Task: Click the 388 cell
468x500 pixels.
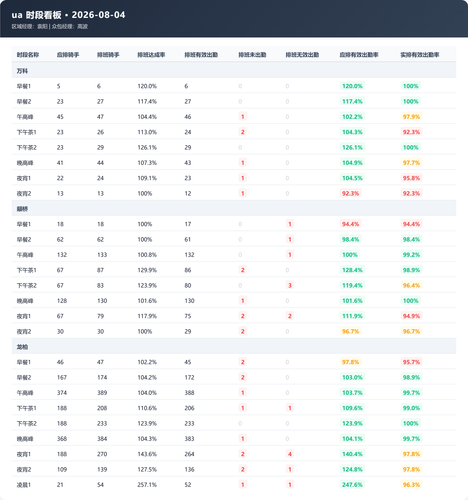Action: point(189,393)
